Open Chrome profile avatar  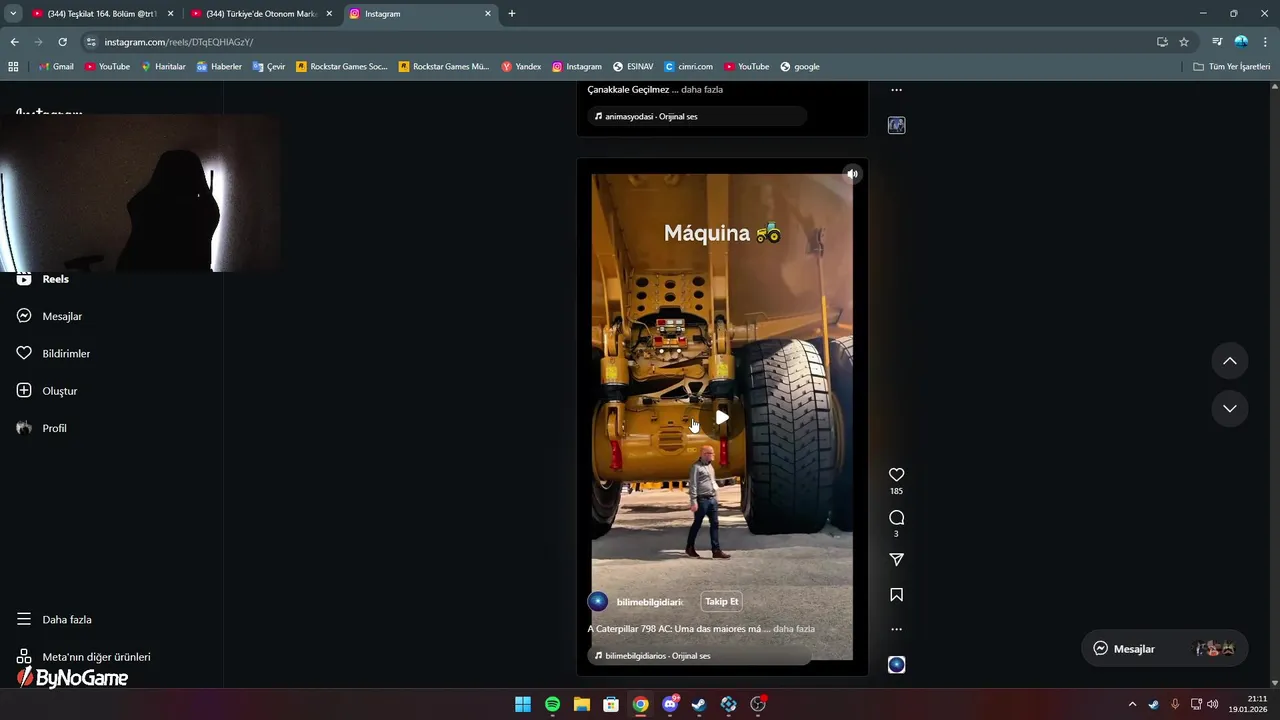coord(1241,42)
